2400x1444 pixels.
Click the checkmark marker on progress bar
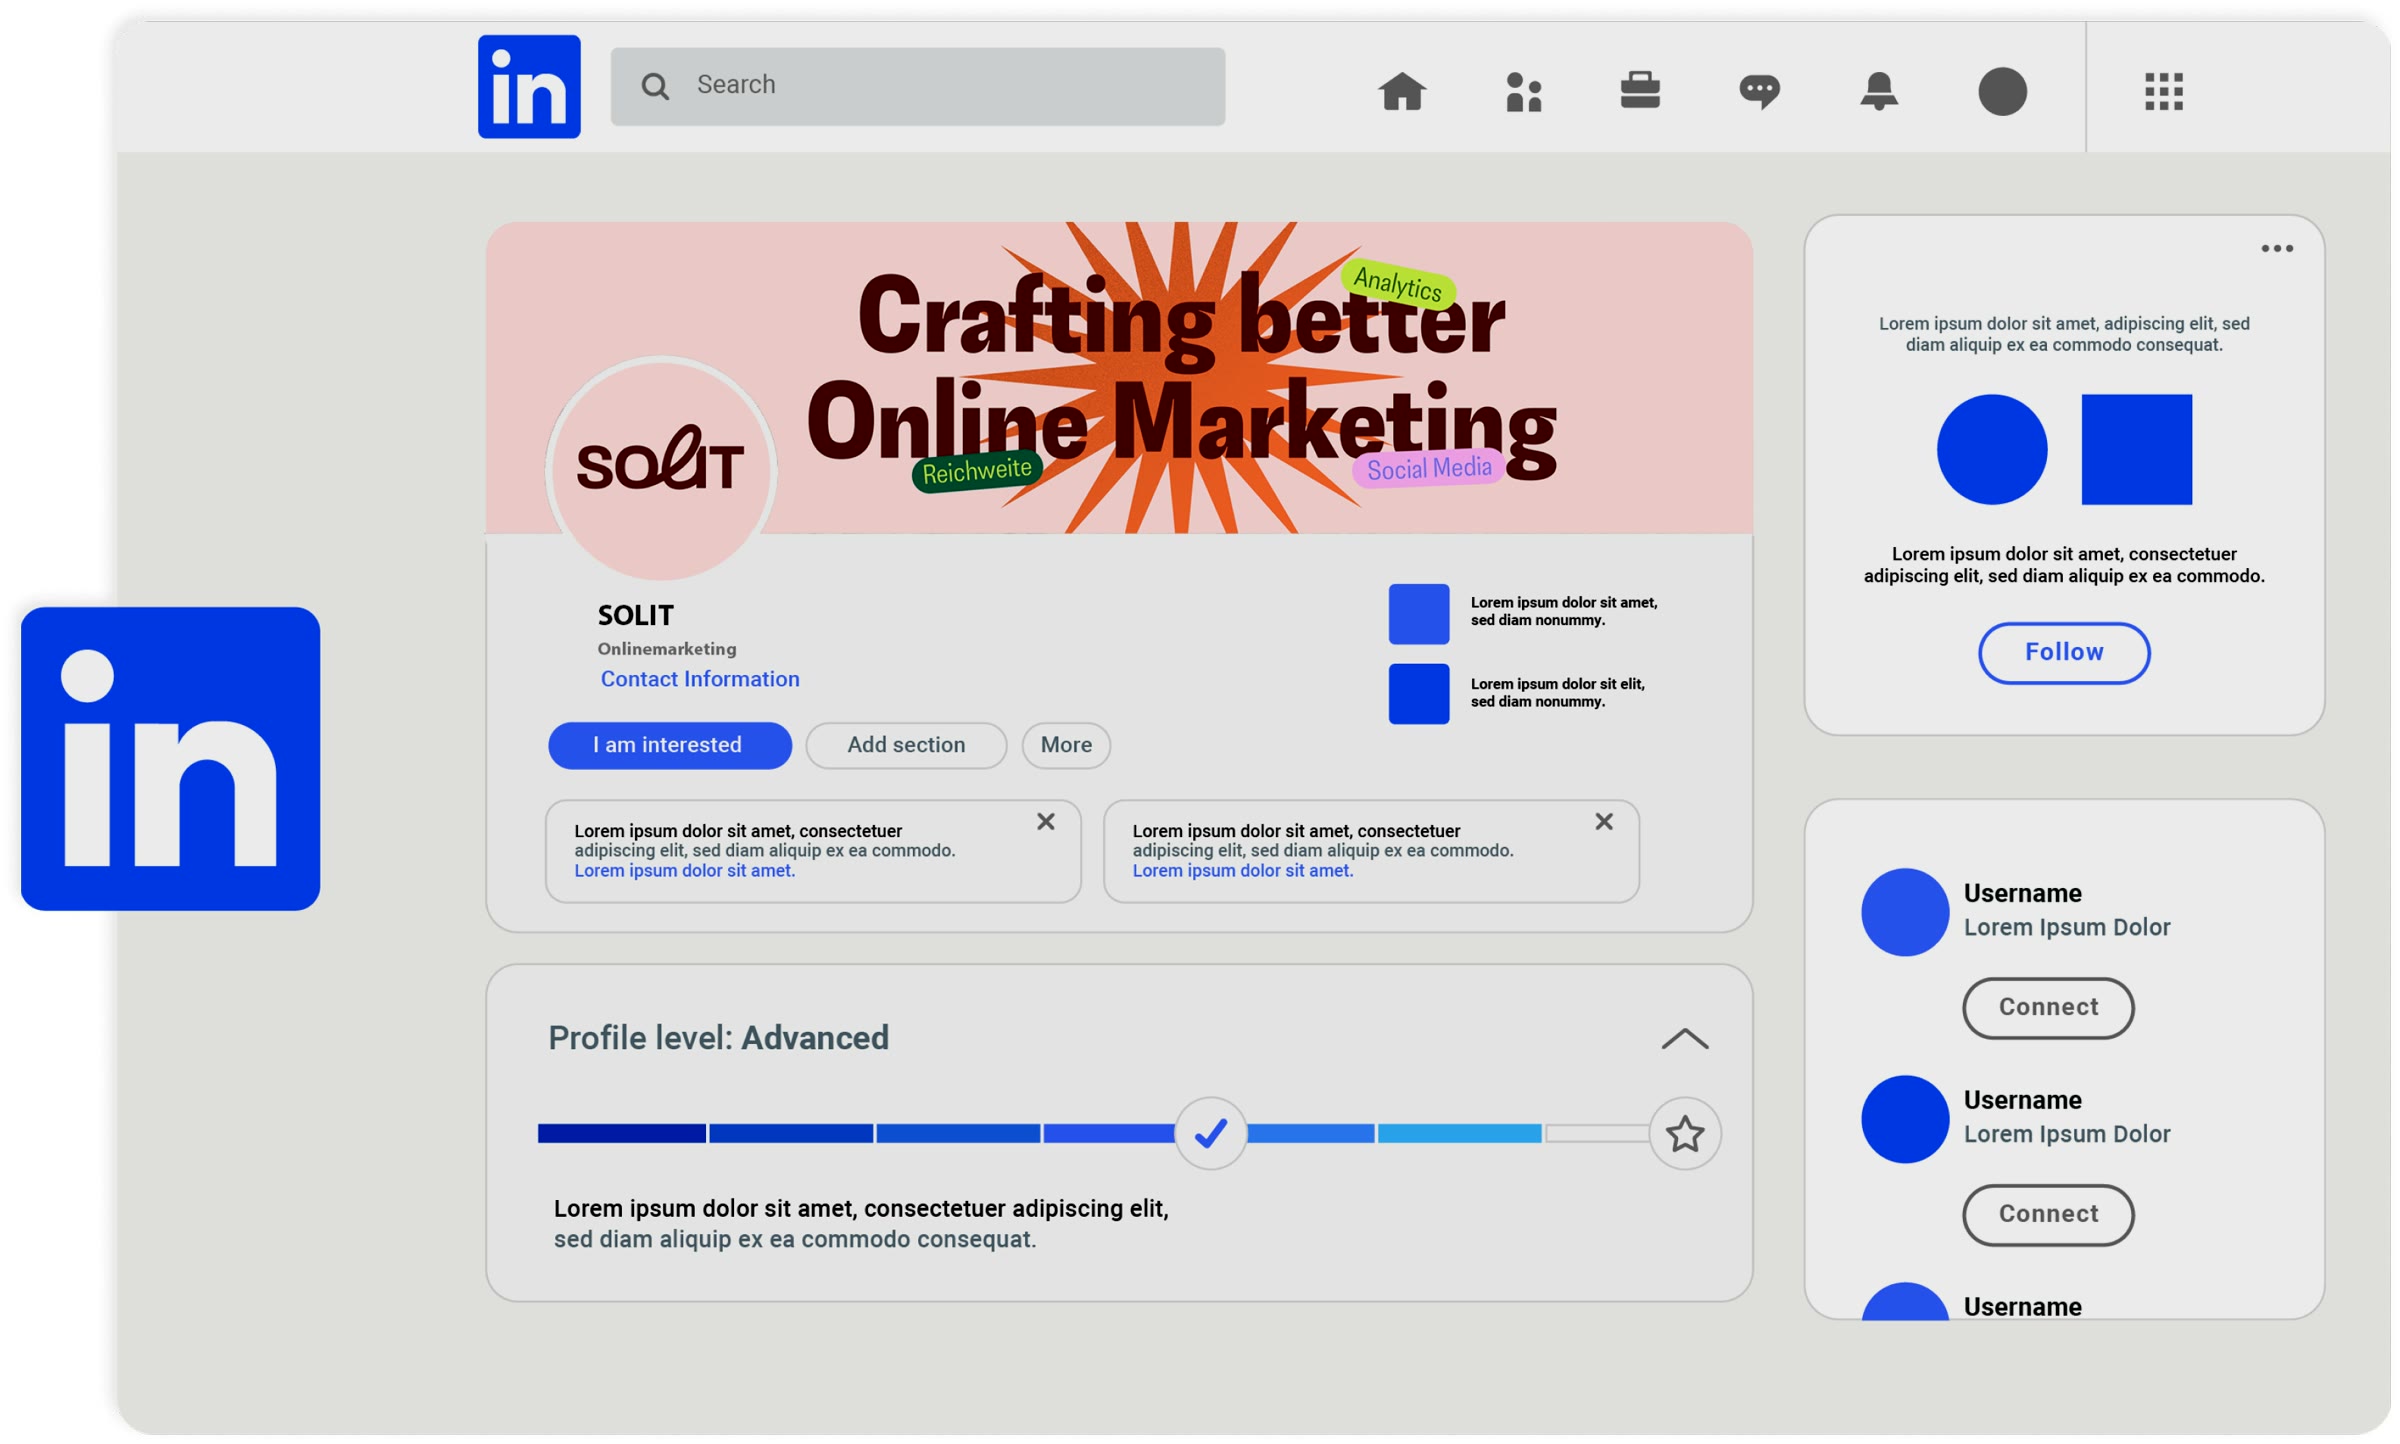[1210, 1133]
